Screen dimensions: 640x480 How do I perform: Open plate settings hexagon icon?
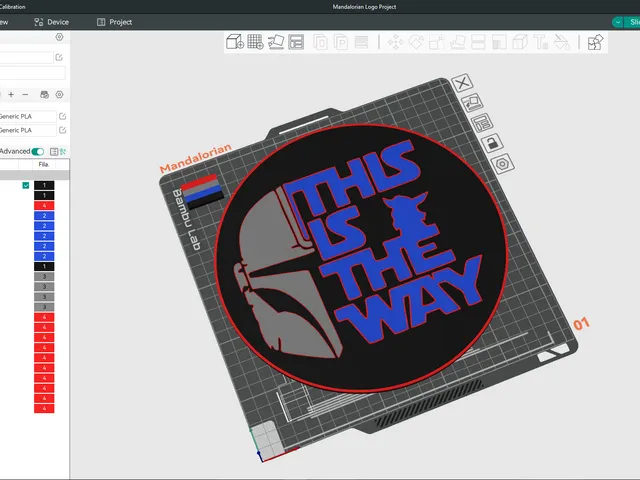coord(502,164)
